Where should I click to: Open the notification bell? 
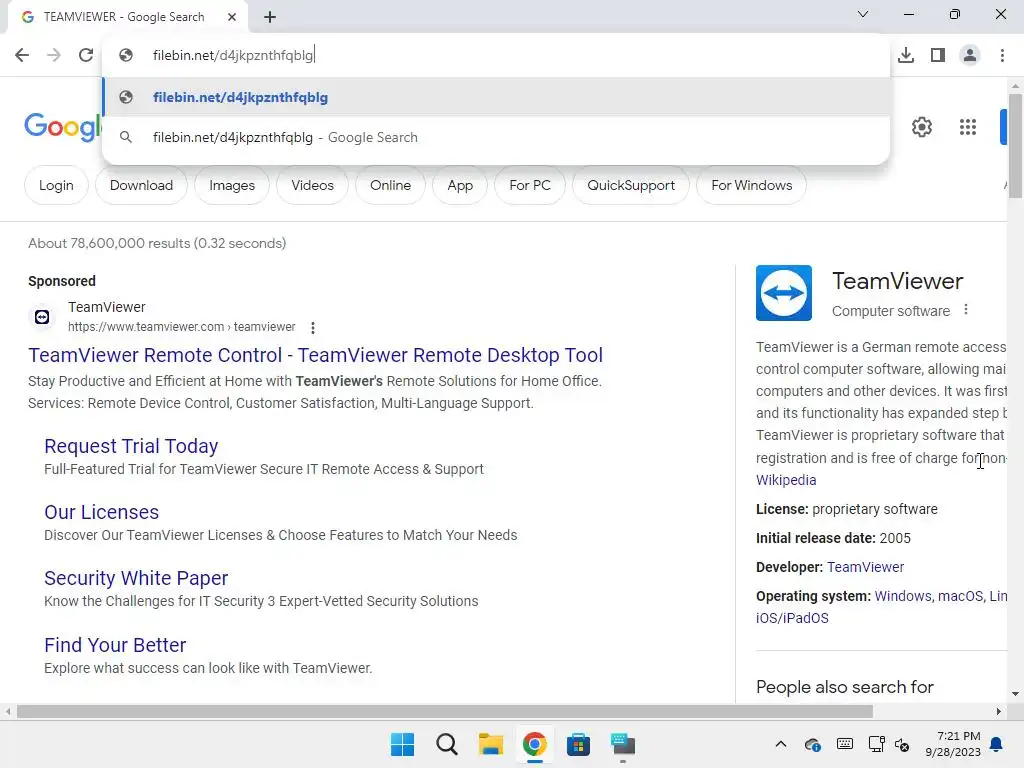tap(997, 744)
